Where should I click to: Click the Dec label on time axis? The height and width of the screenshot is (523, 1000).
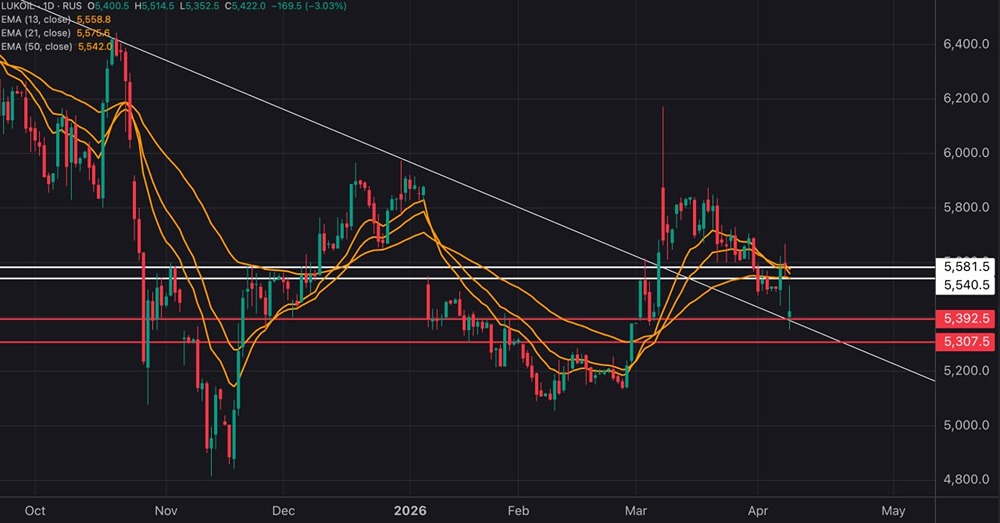(x=283, y=511)
